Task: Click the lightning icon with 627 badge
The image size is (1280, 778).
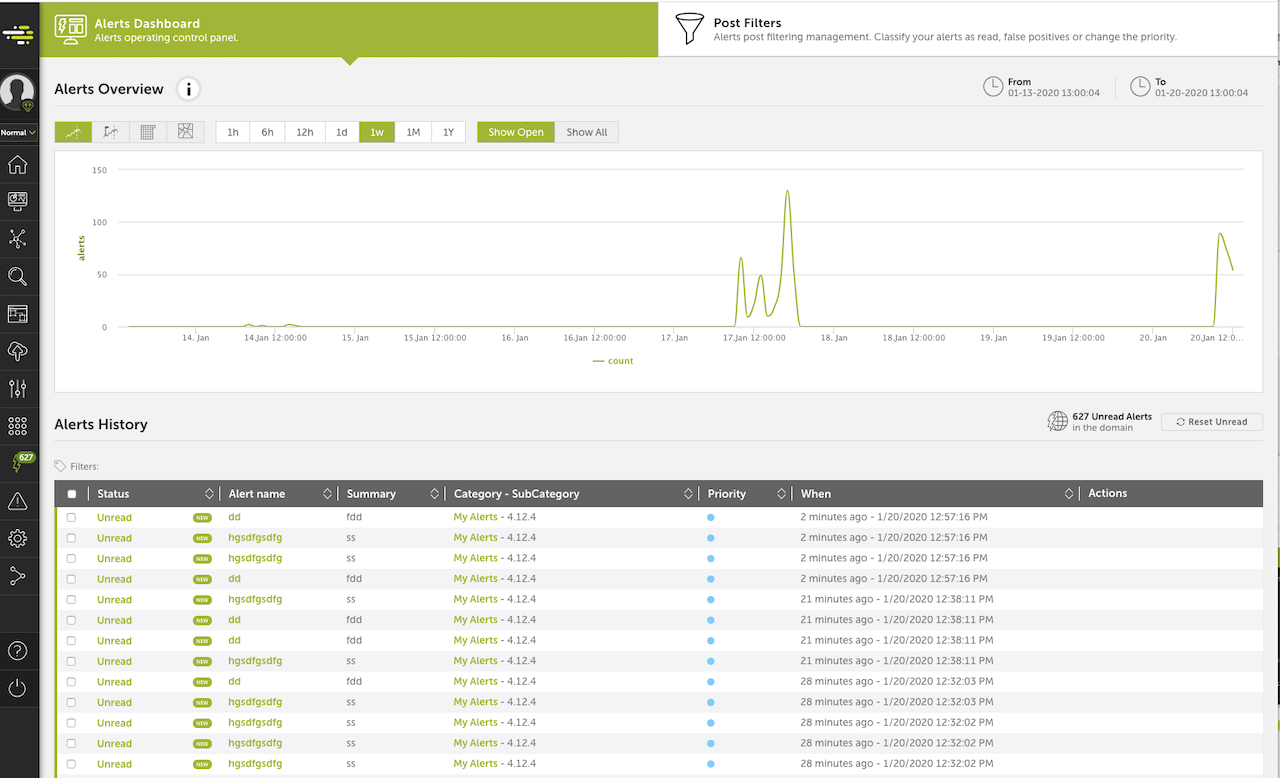Action: tap(18, 462)
